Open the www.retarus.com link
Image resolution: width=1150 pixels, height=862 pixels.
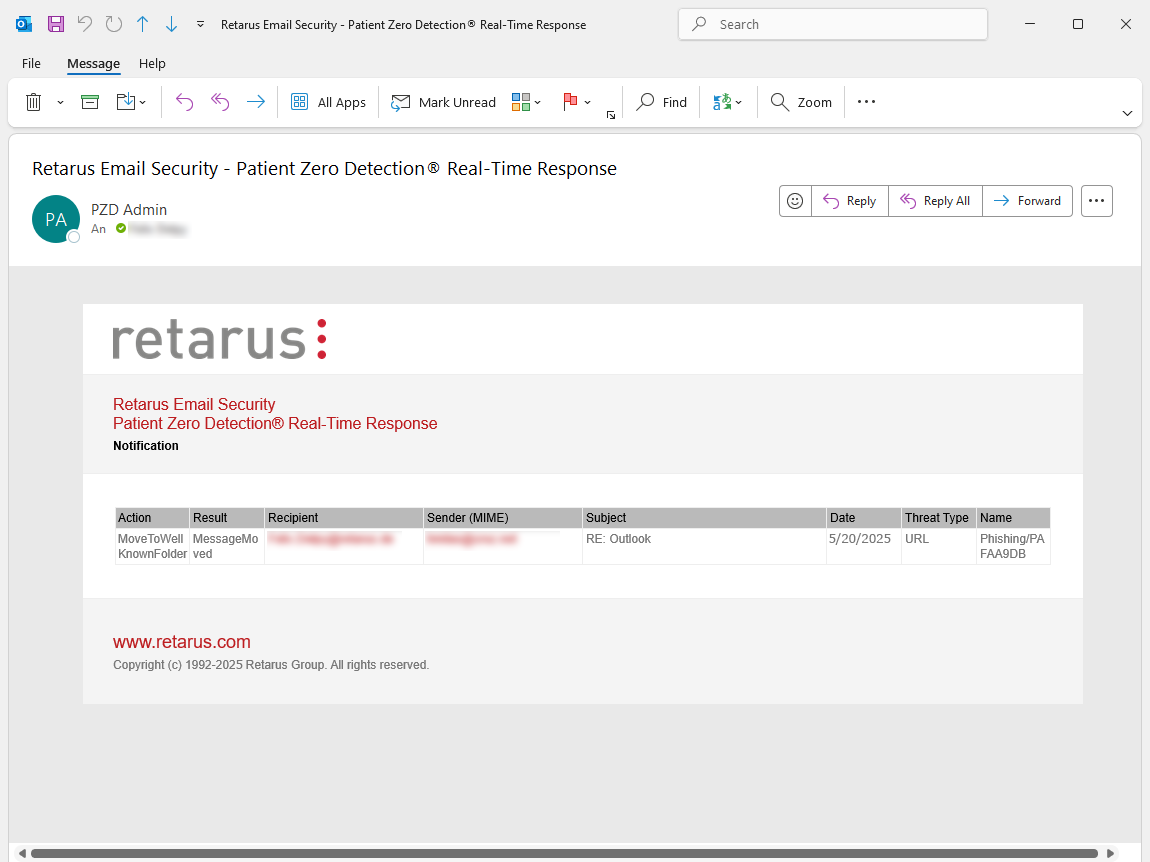(182, 642)
